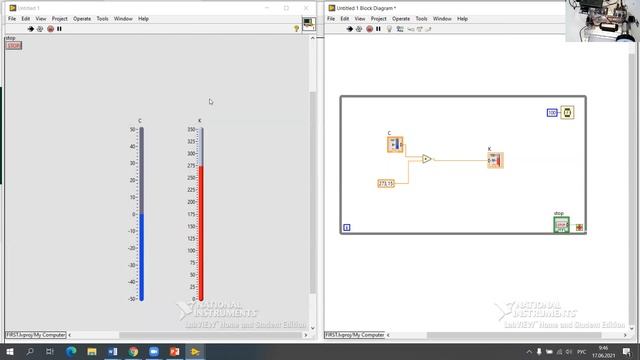The height and width of the screenshot is (360, 640).
Task: Click Run Continuously in front panel toolbar
Action: click(x=40, y=29)
